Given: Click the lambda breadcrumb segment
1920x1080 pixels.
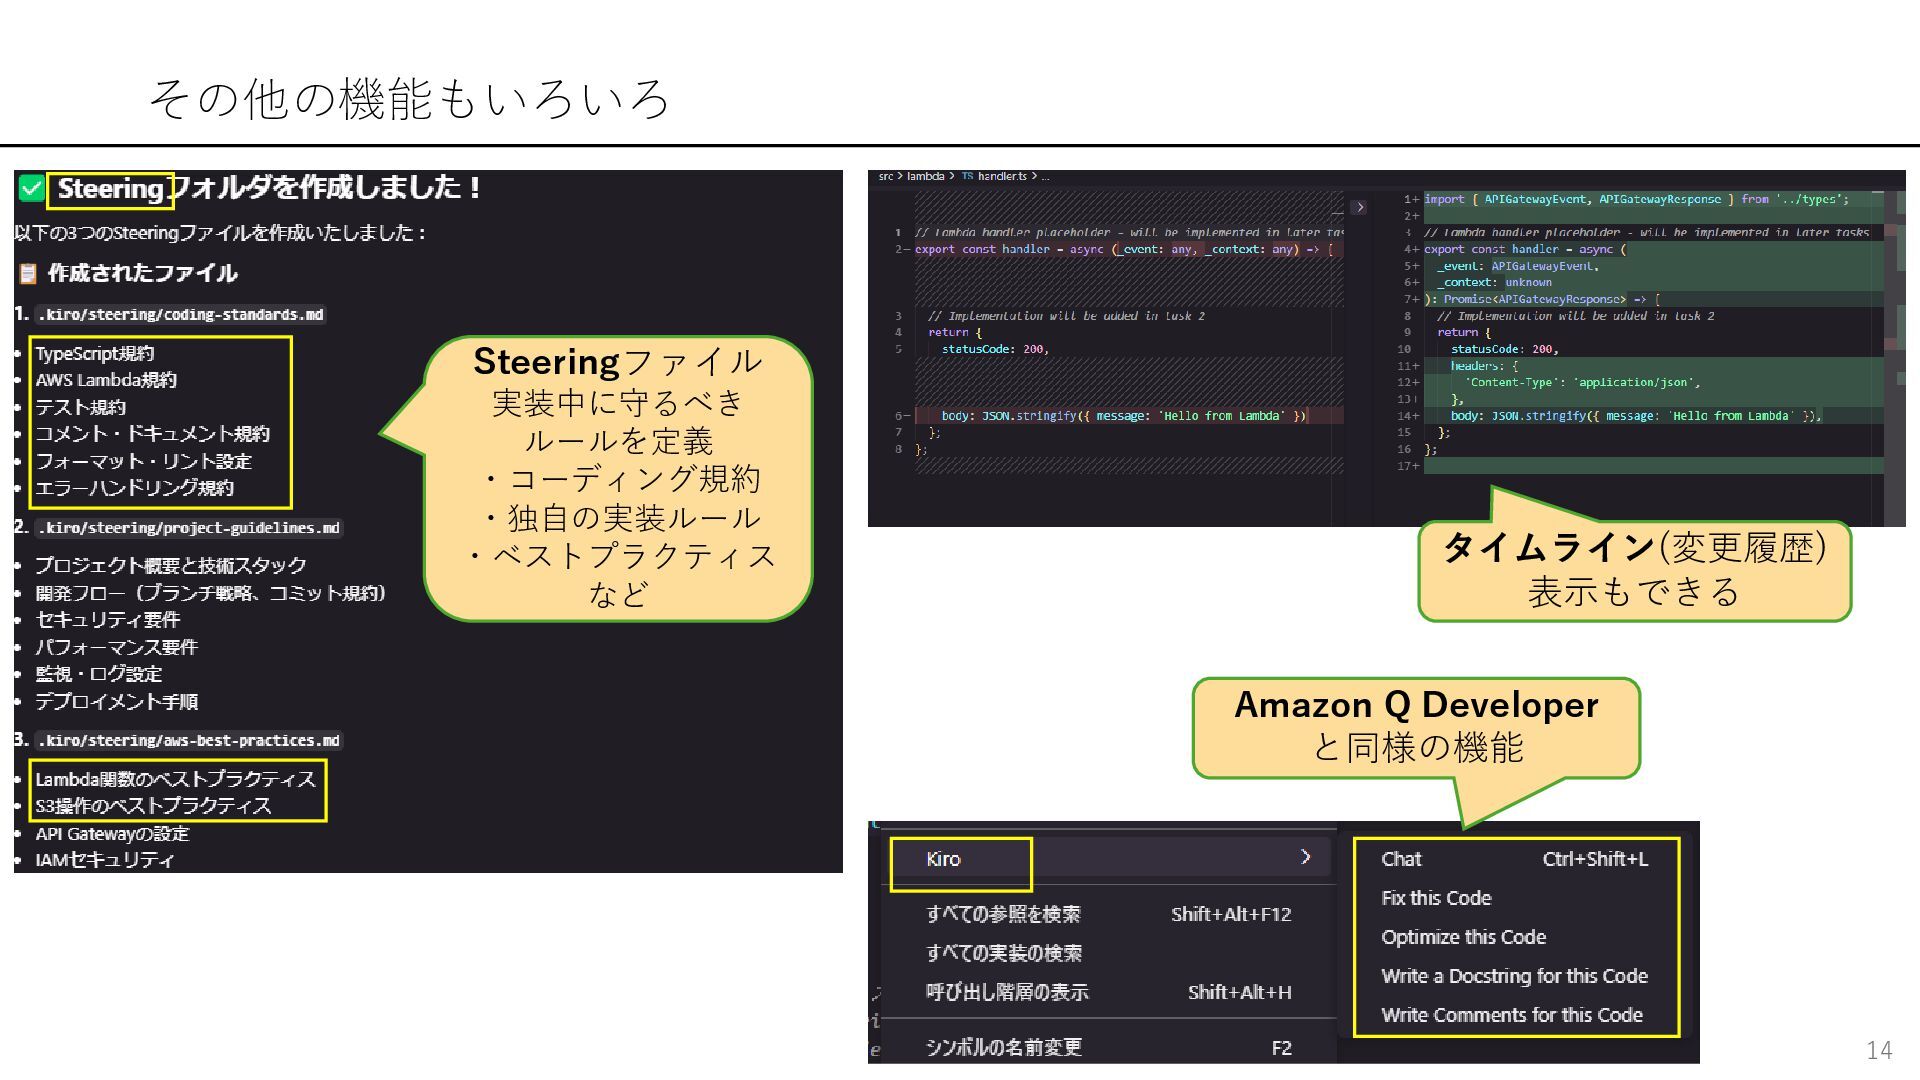Looking at the screenshot, I should (x=926, y=177).
